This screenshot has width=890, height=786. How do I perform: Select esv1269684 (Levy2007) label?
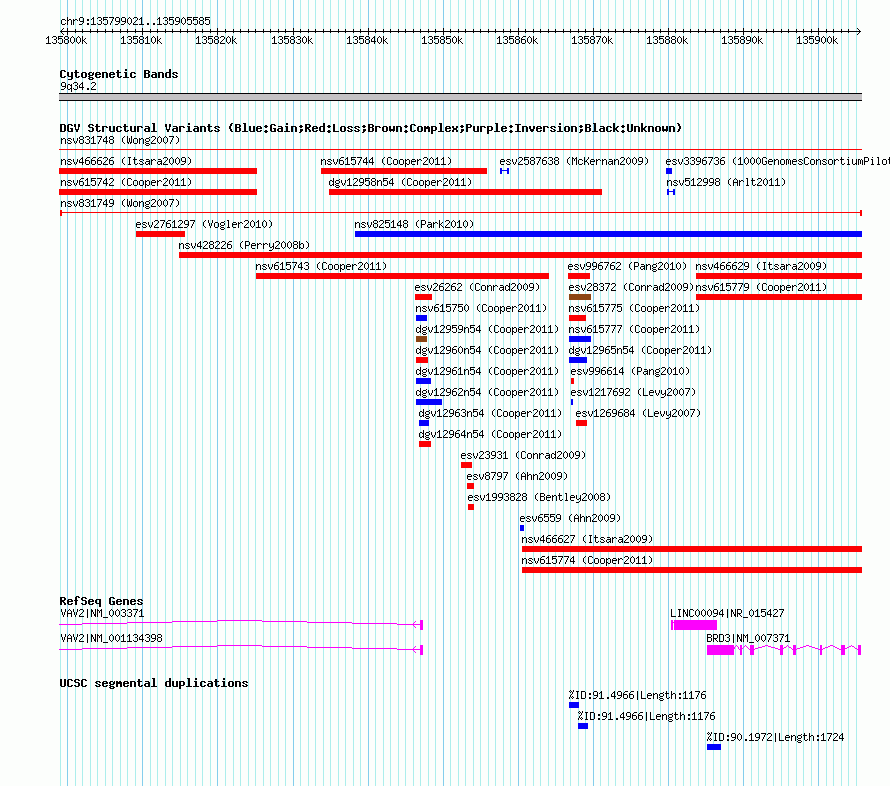click(638, 413)
